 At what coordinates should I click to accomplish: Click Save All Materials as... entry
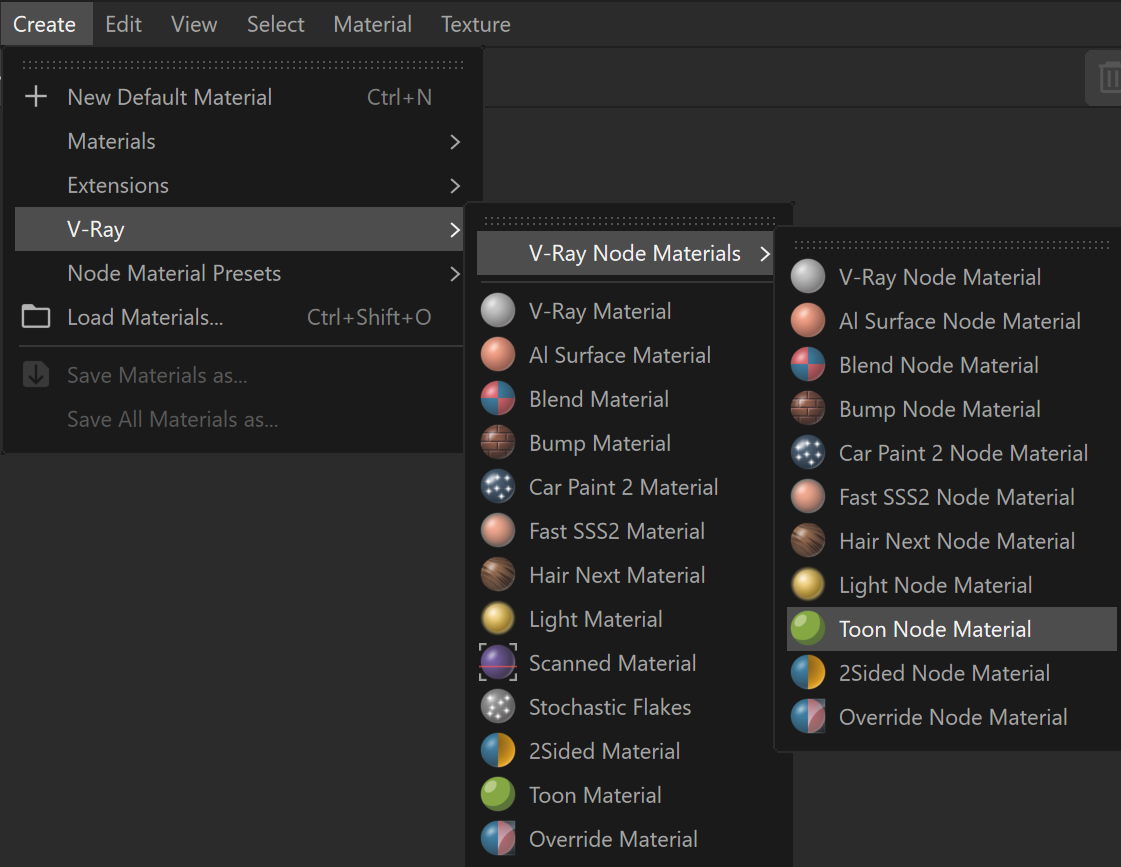(239, 419)
